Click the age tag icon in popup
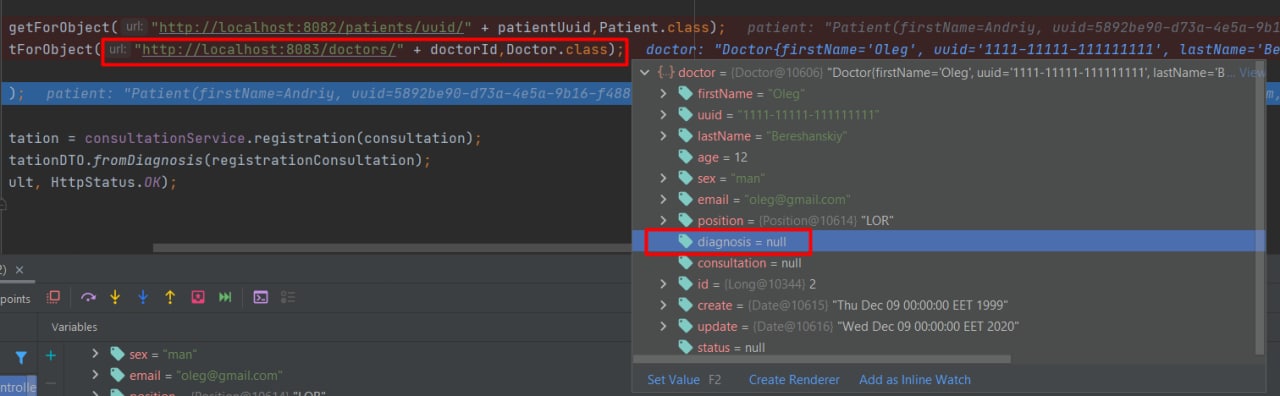 click(685, 157)
